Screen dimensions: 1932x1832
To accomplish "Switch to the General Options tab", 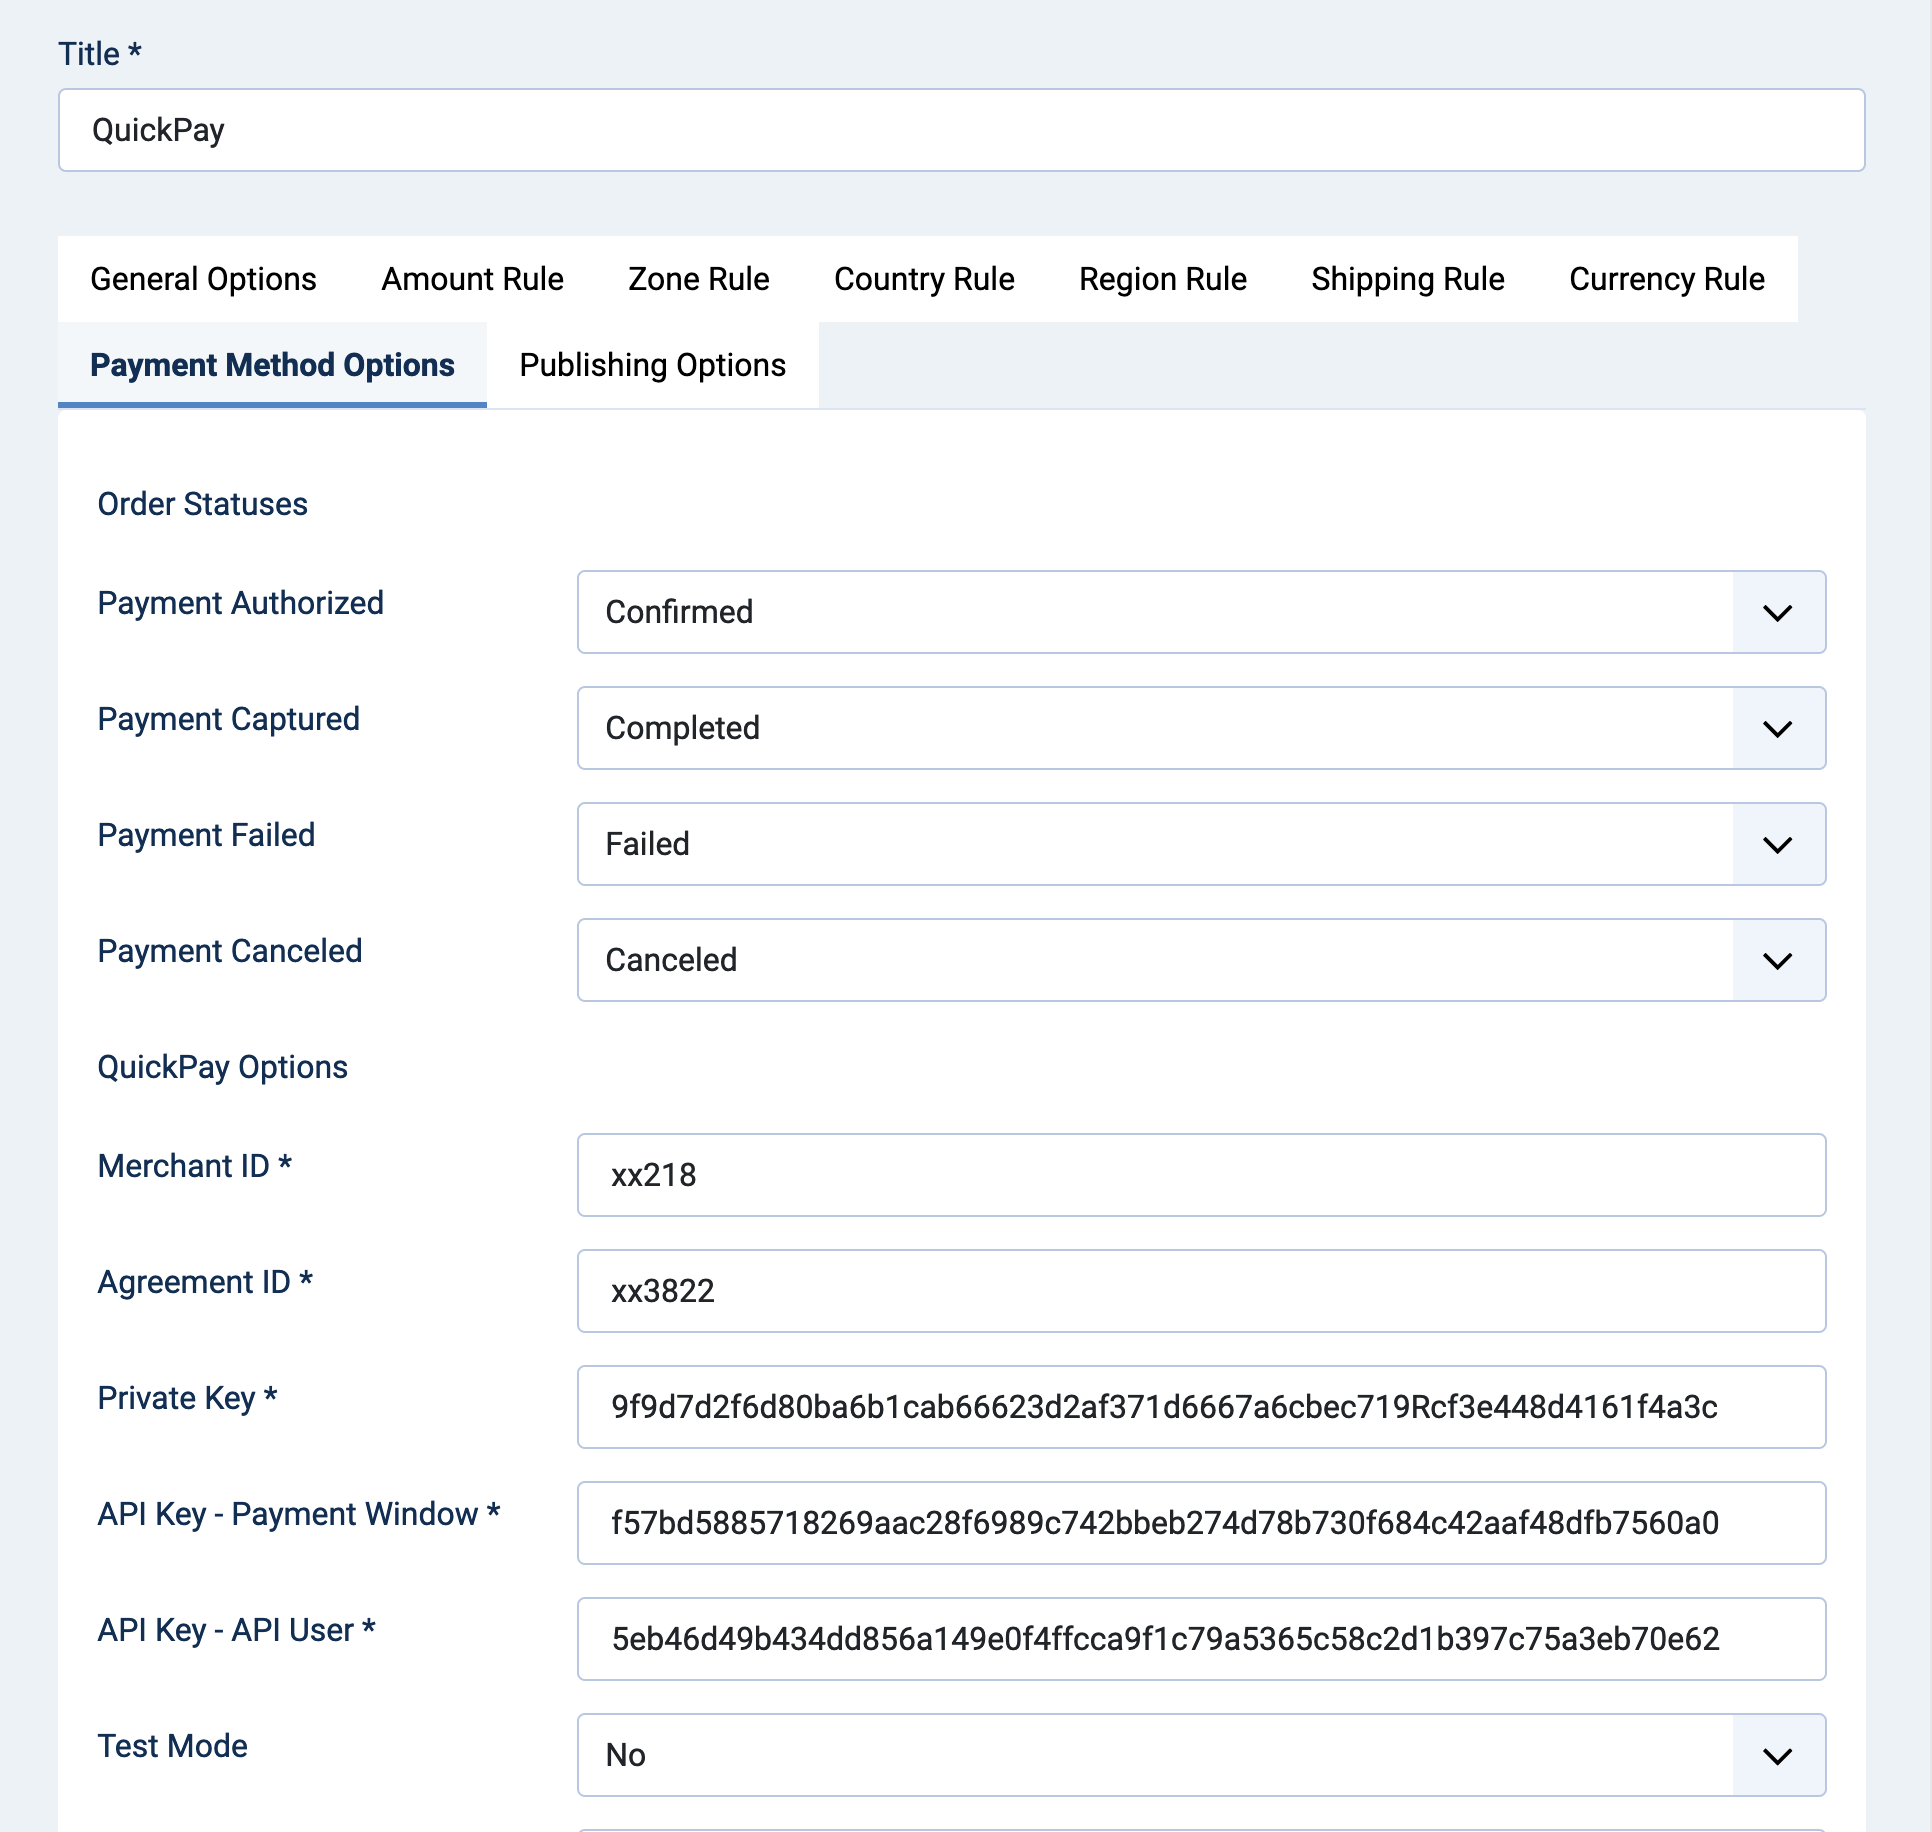I will click(x=203, y=279).
